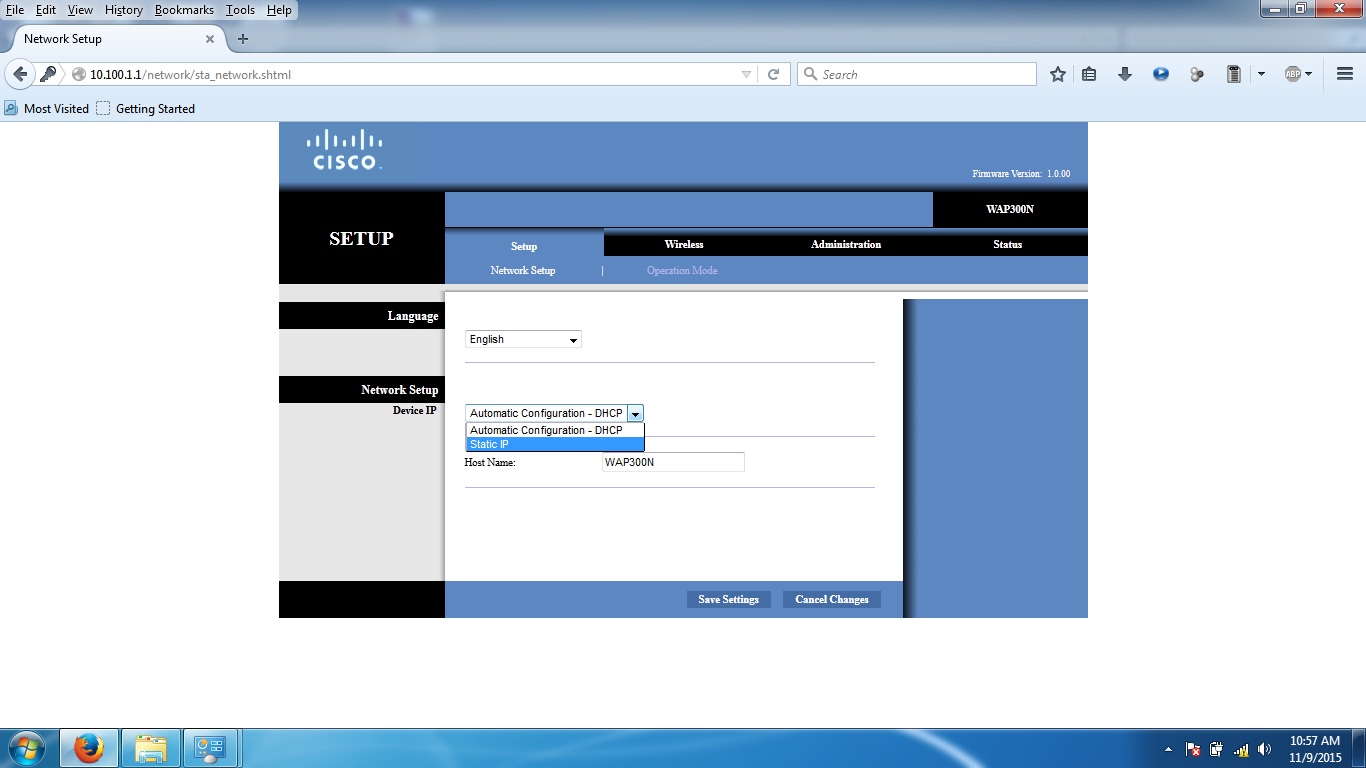Open the Bookmarks menu
The height and width of the screenshot is (768, 1366).
pyautogui.click(x=184, y=10)
